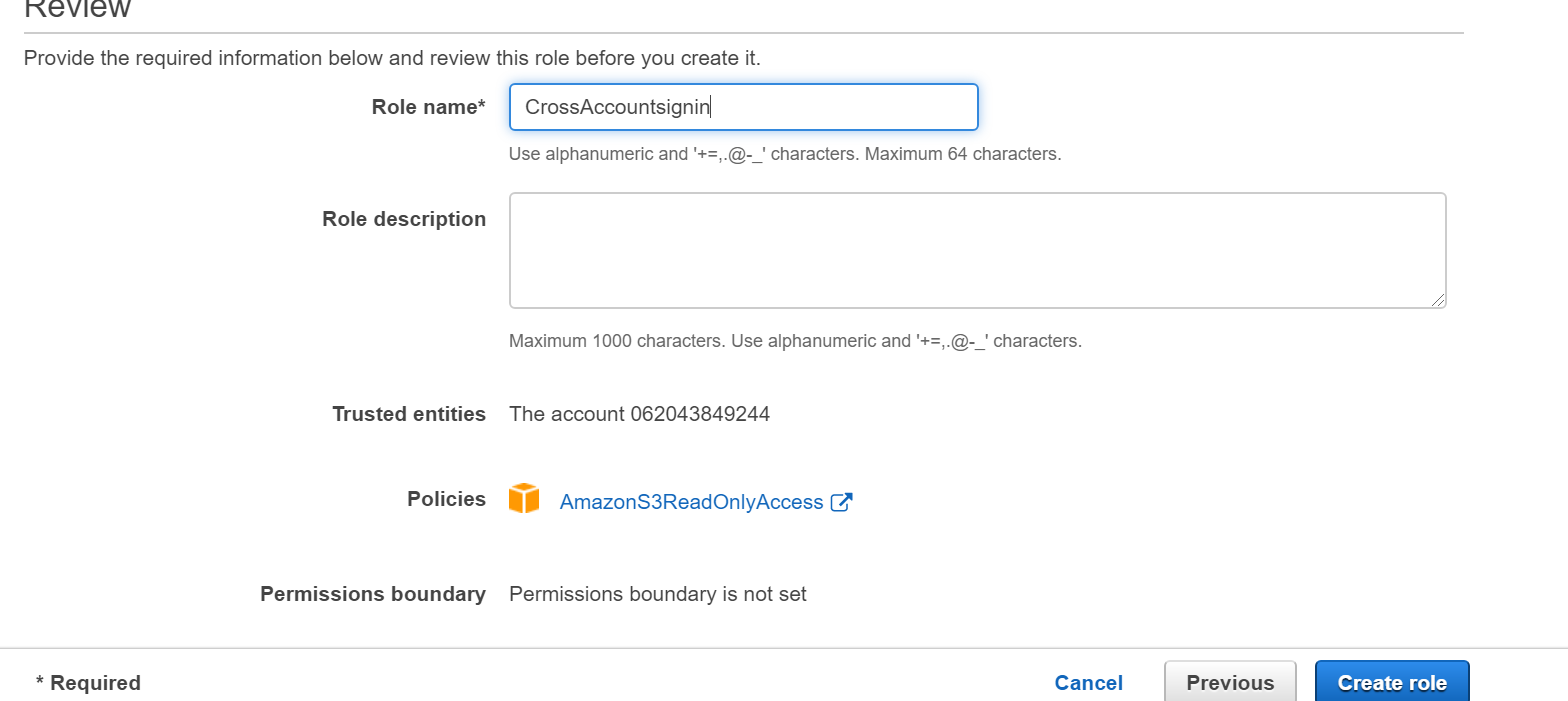The width and height of the screenshot is (1568, 701).
Task: Click the 'Permissions boundary is not set' text
Action: click(x=657, y=594)
